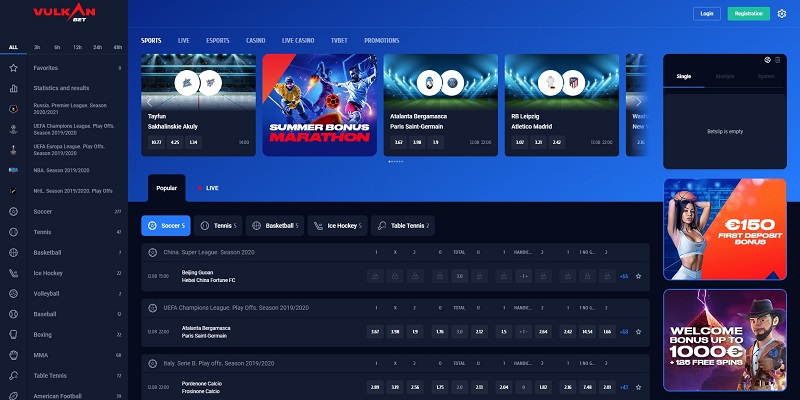The width and height of the screenshot is (800, 400).
Task: Click the Ice Hockey icon in sidebar
Action: 13,273
